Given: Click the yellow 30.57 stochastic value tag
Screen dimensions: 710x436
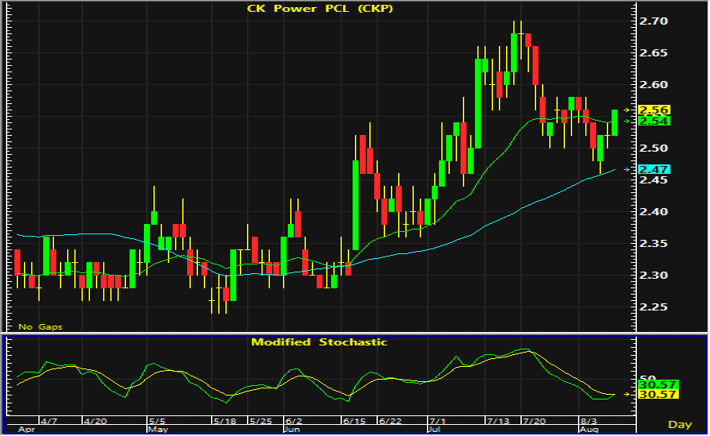Looking at the screenshot, I should coord(657,394).
